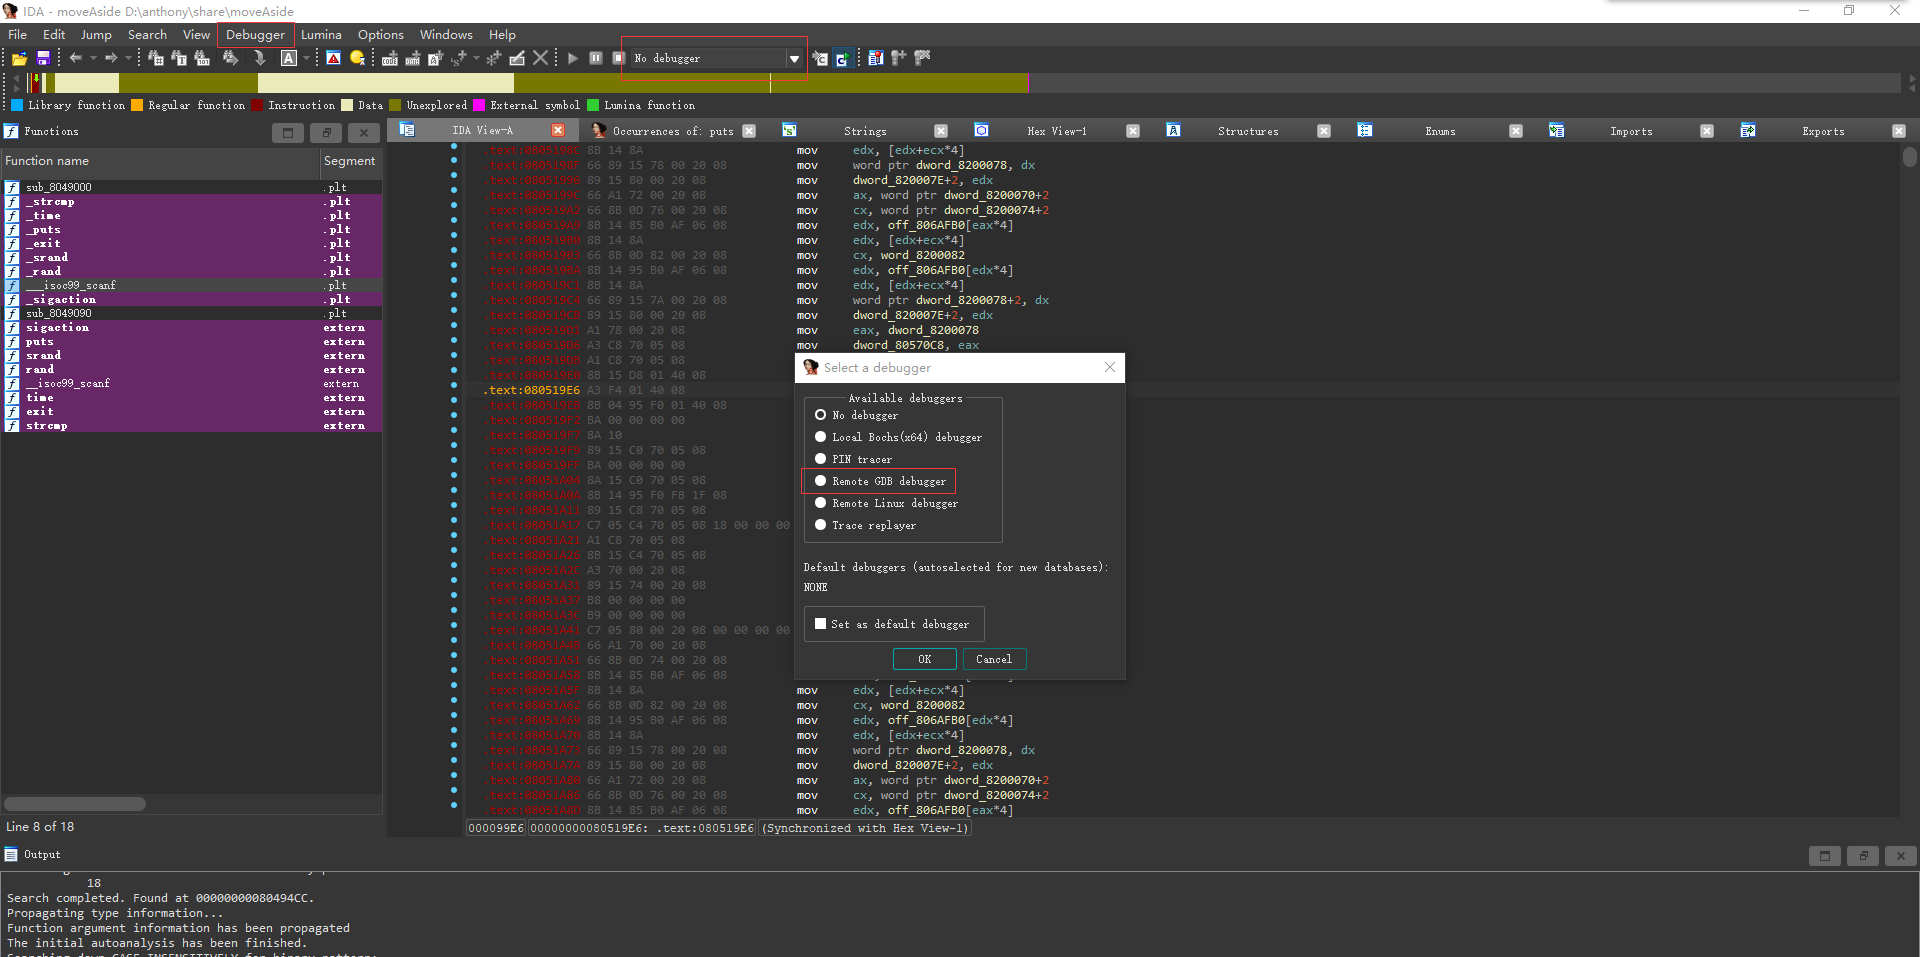1920x957 pixels.
Task: Click the Output panel icon
Action: coord(11,854)
